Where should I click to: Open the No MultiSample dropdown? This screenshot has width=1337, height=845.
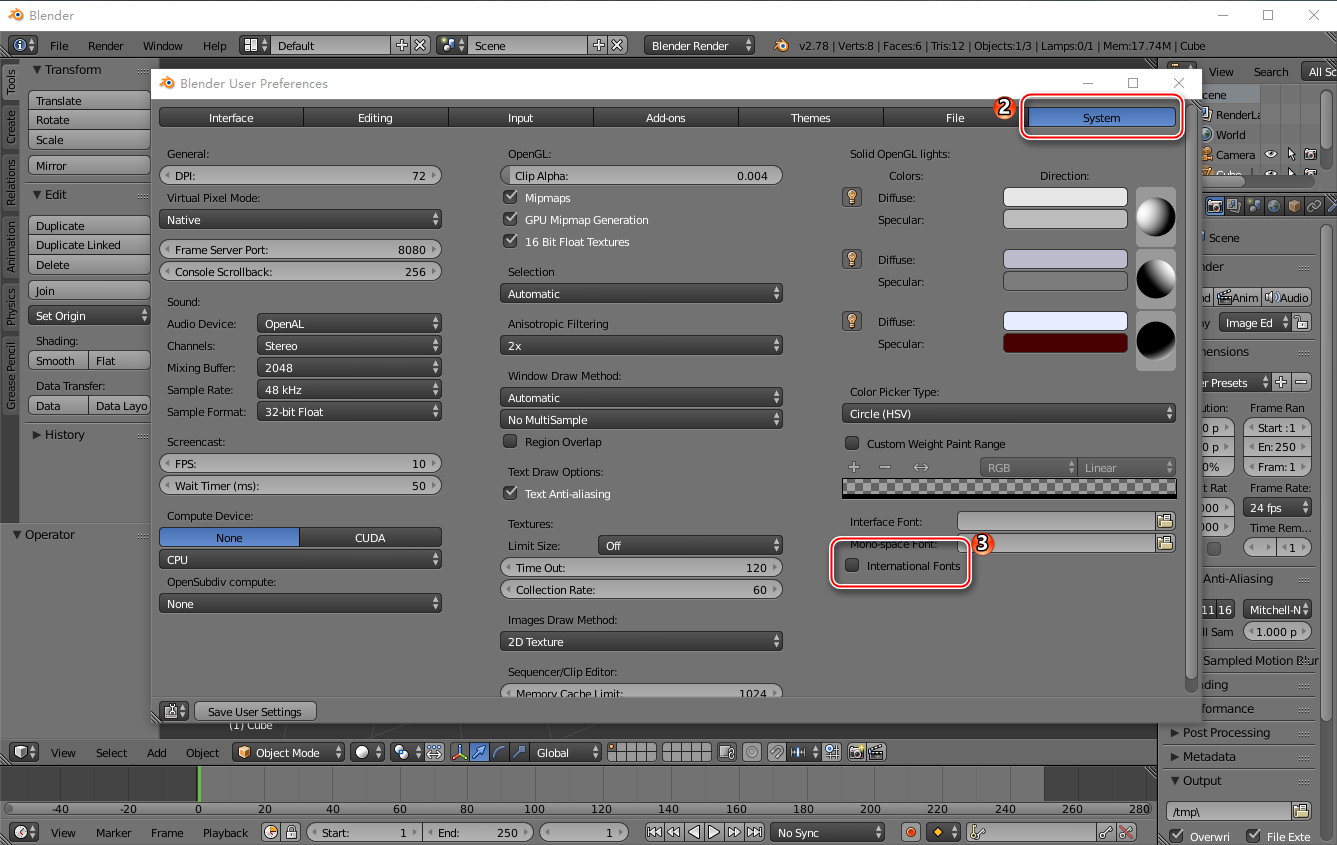[641, 419]
